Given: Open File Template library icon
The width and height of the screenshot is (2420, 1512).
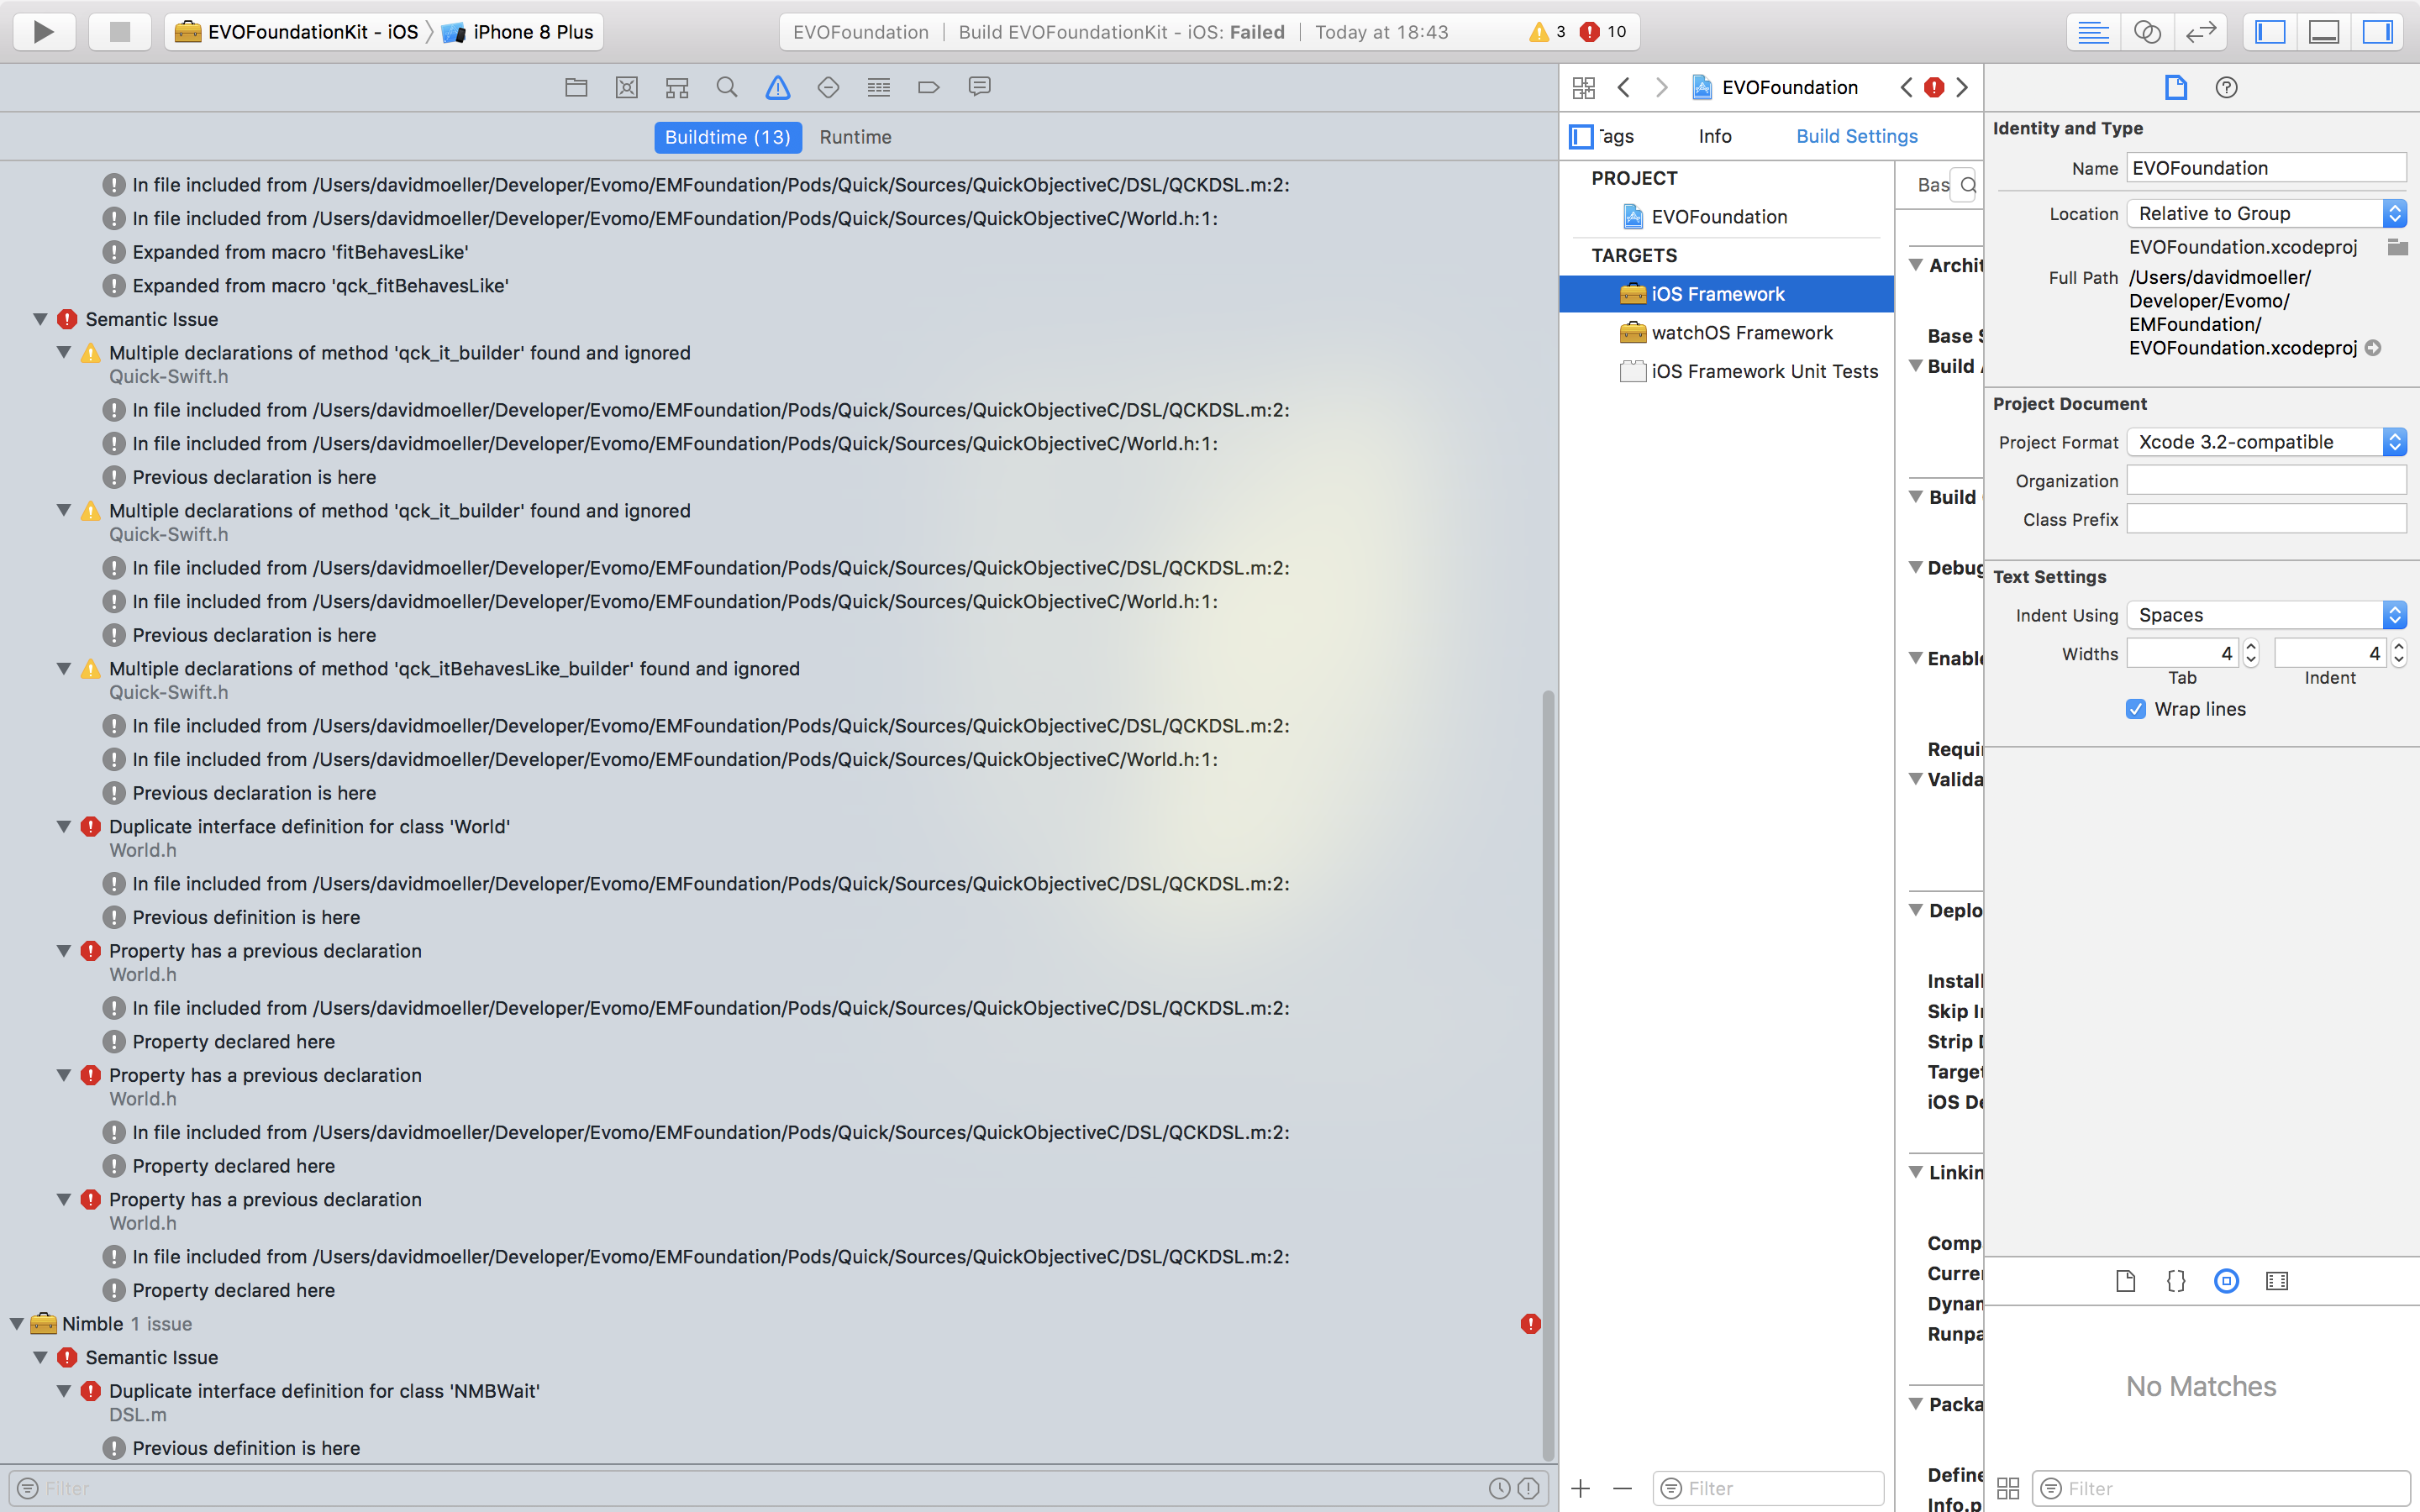Looking at the screenshot, I should tap(2126, 1281).
